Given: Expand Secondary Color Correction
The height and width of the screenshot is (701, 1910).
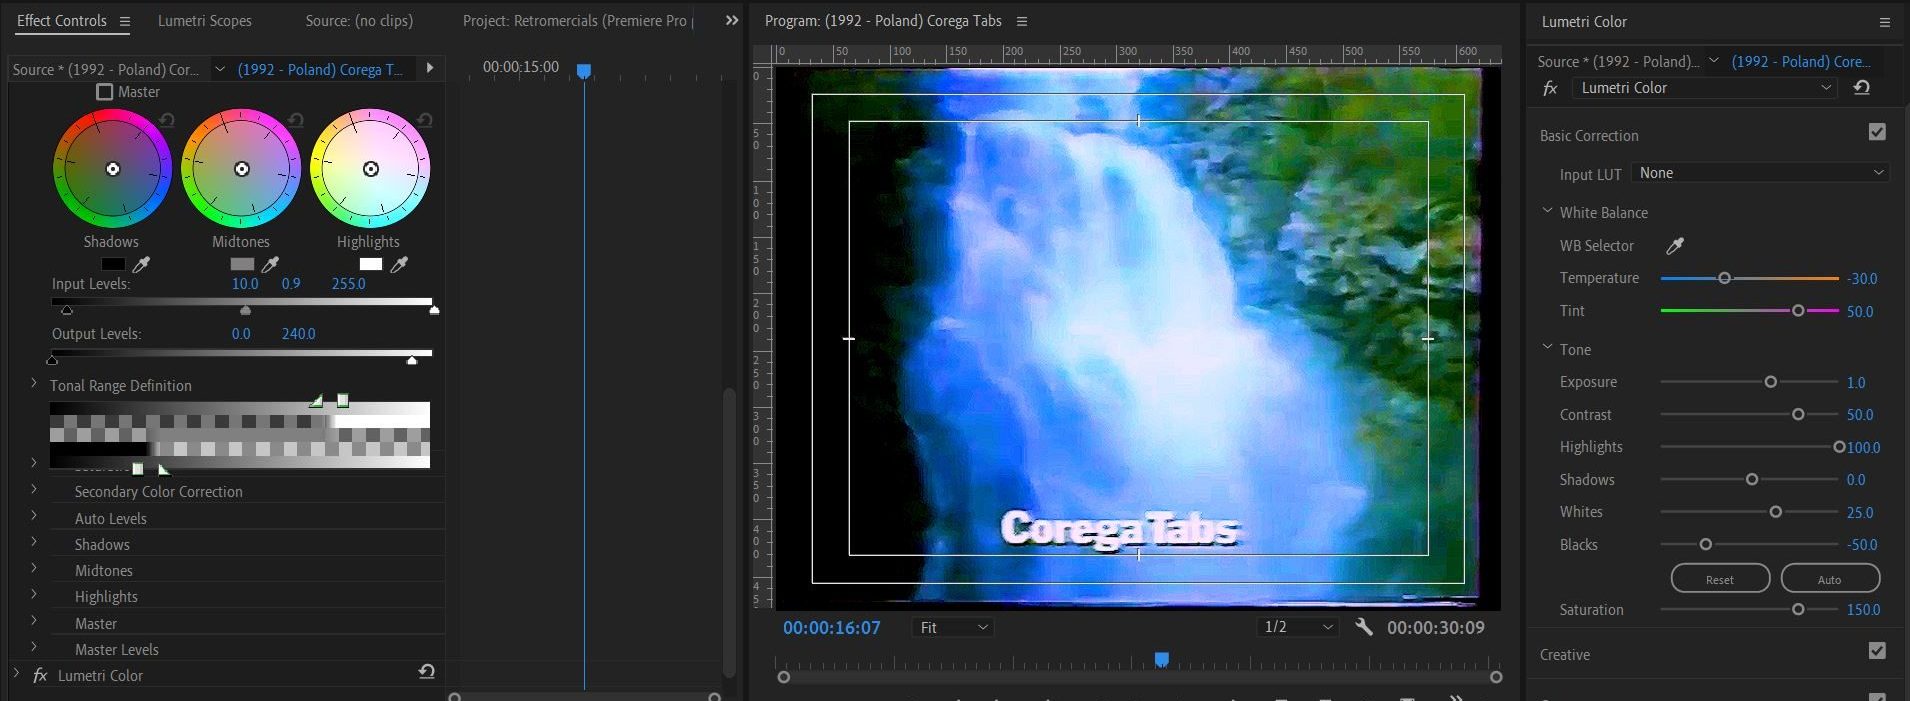Looking at the screenshot, I should pos(33,489).
